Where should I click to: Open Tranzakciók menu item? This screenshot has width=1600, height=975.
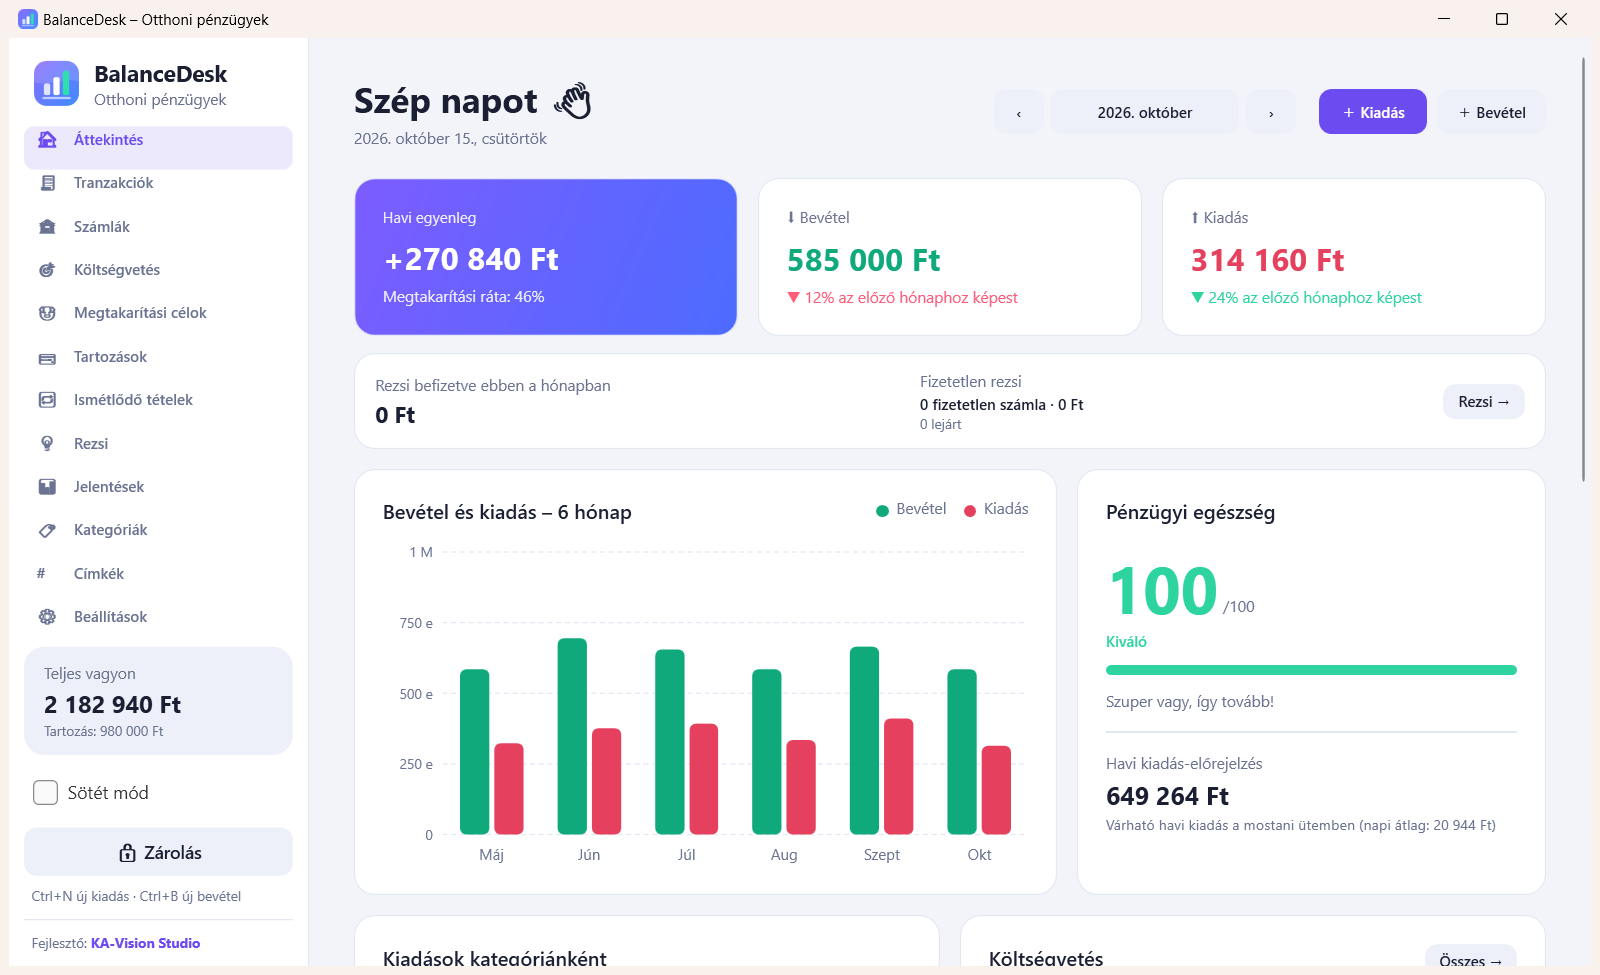click(158, 183)
